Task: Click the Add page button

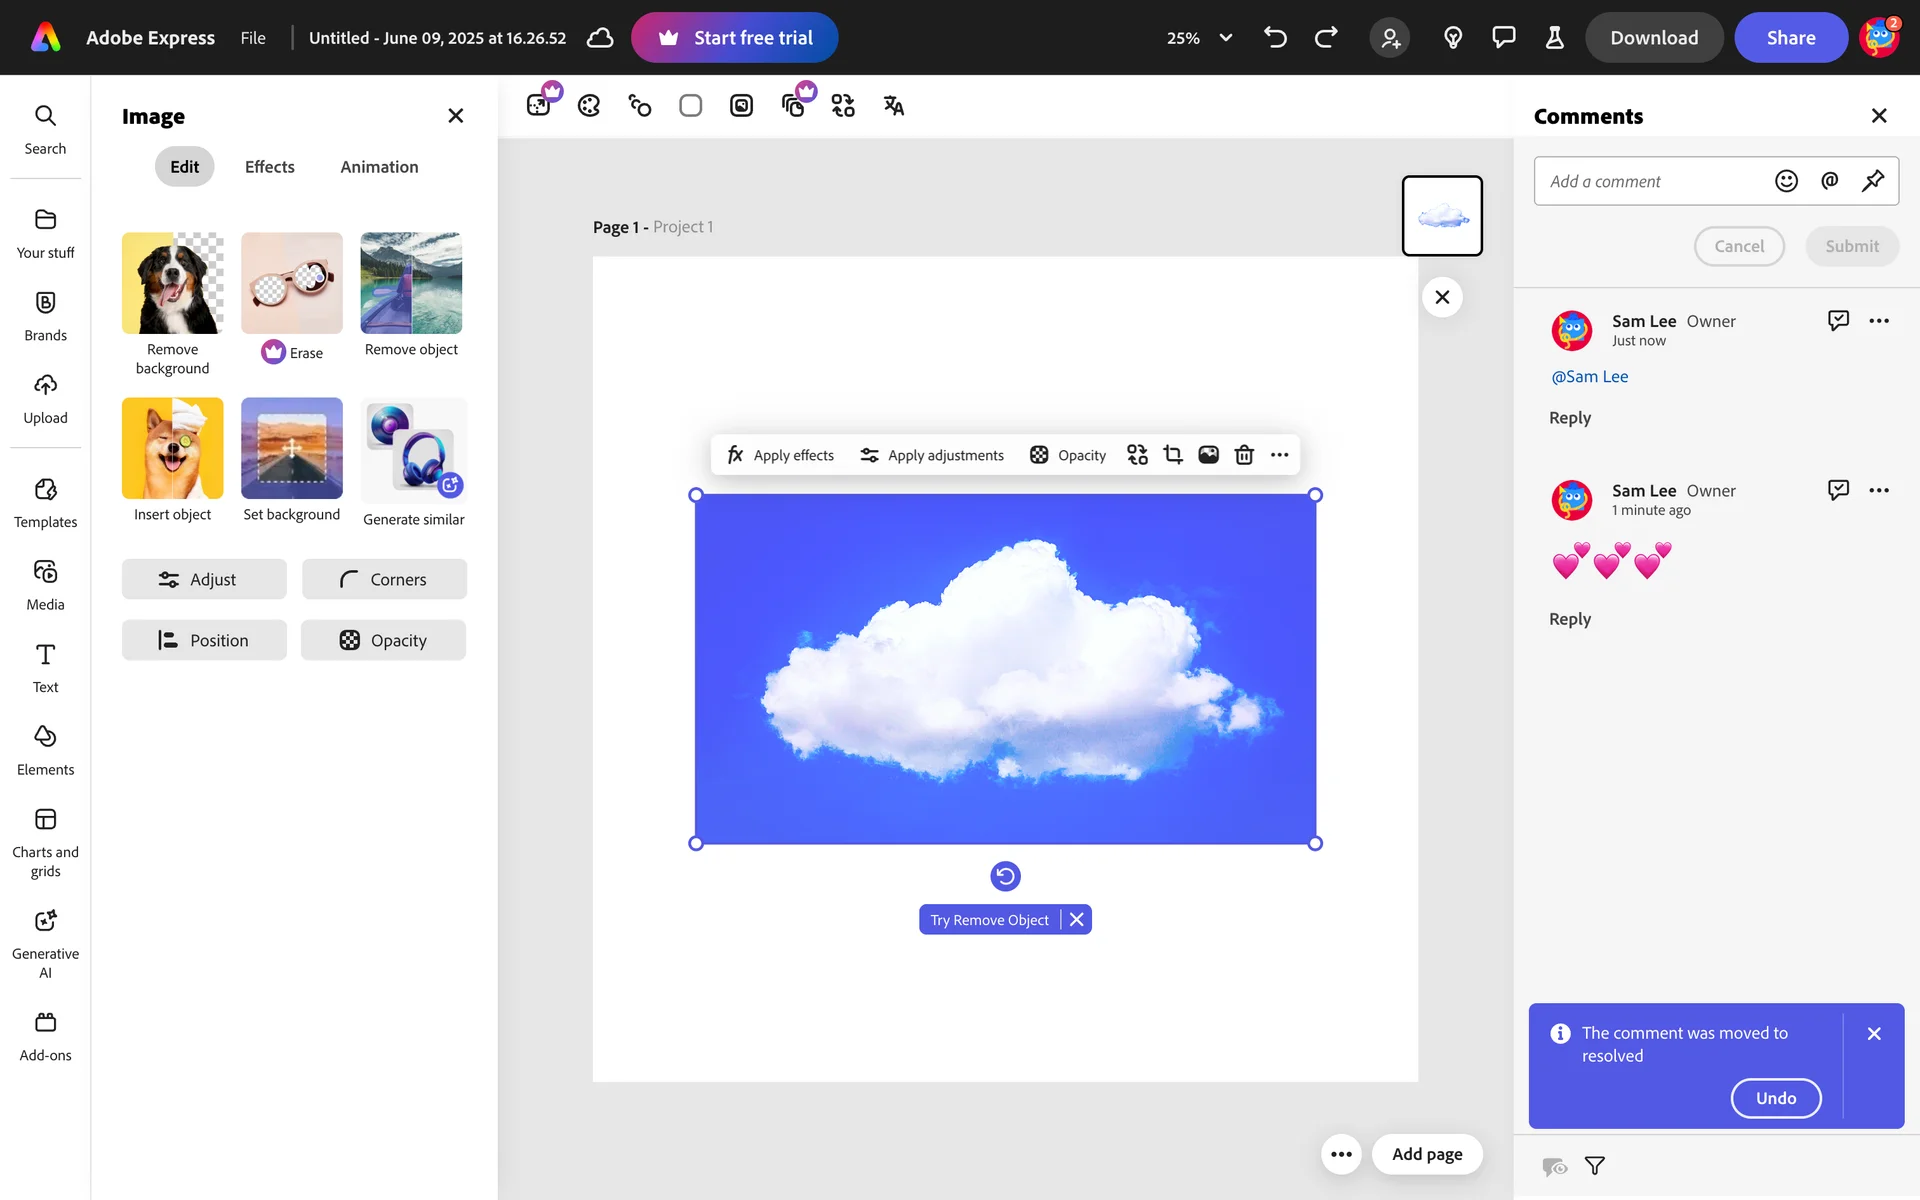Action: pyautogui.click(x=1427, y=1154)
